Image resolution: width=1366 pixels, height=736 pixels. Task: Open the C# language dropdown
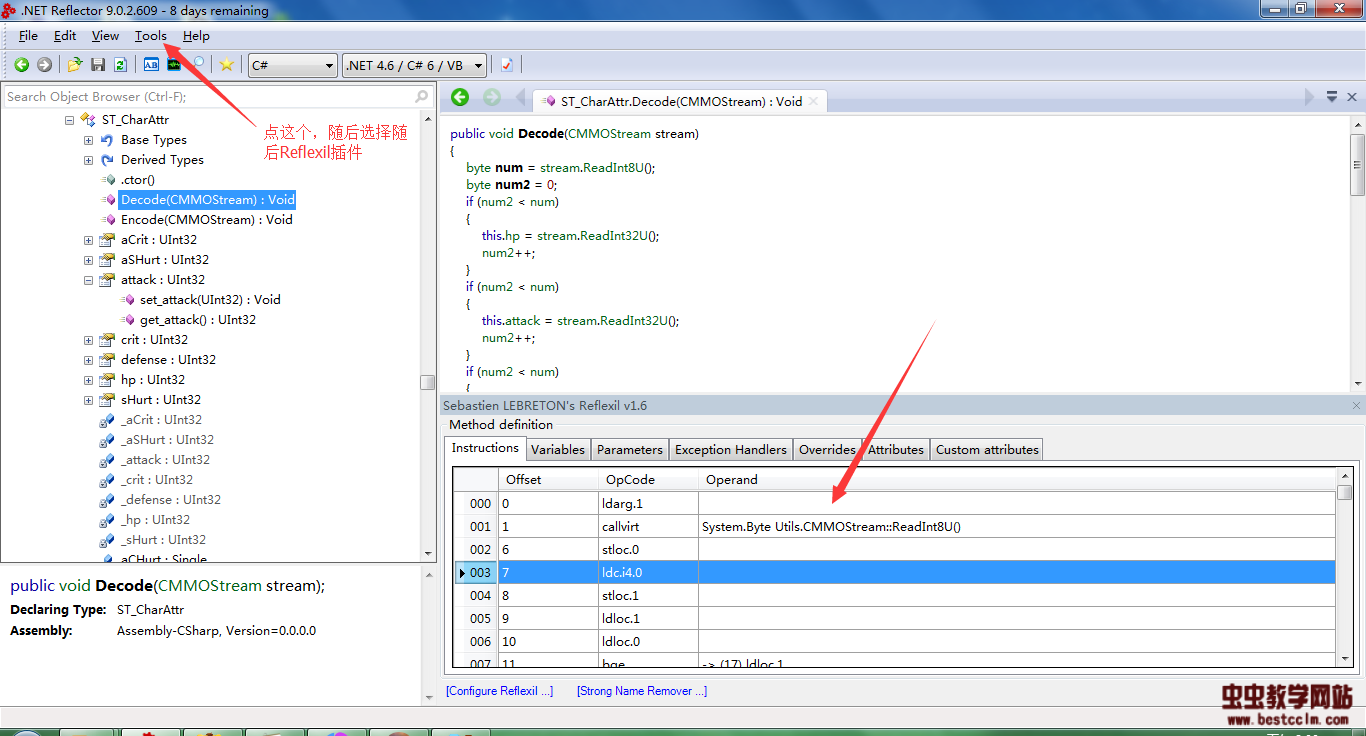click(x=293, y=65)
